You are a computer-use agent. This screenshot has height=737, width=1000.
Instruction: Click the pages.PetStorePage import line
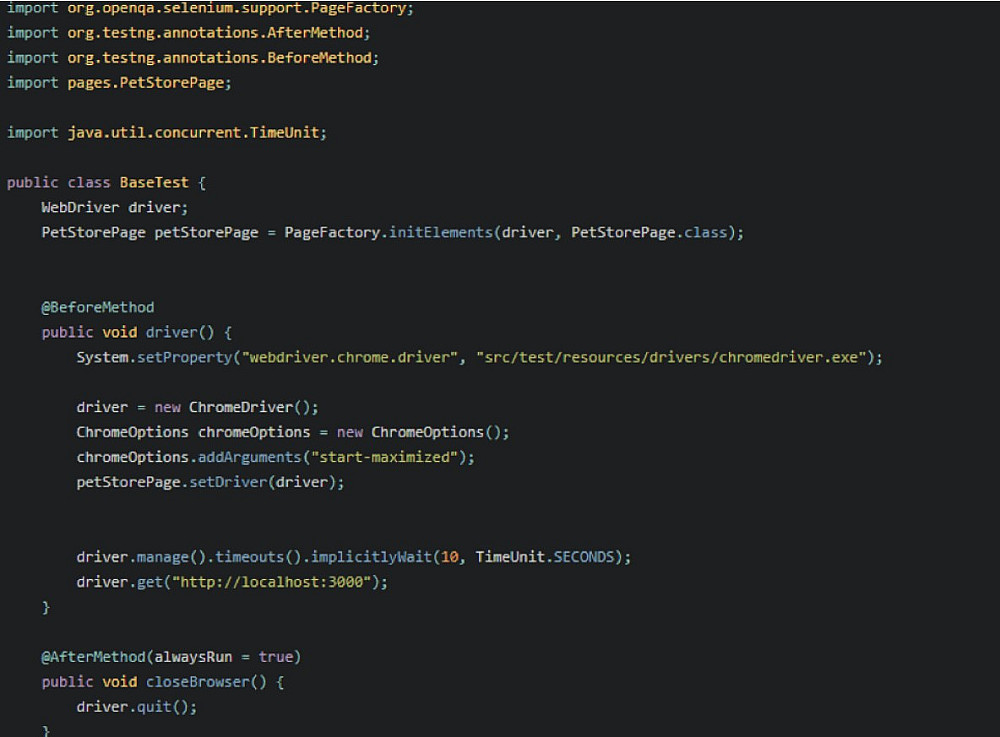pyautogui.click(x=119, y=83)
